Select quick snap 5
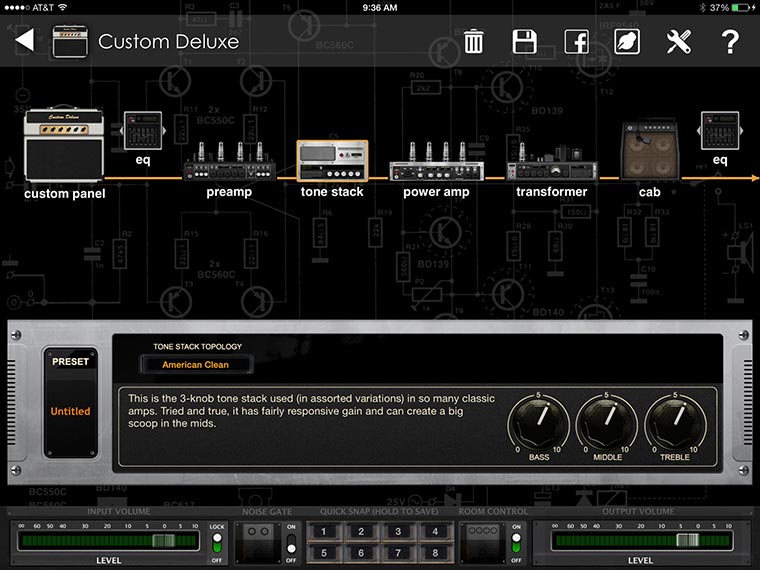 point(324,553)
